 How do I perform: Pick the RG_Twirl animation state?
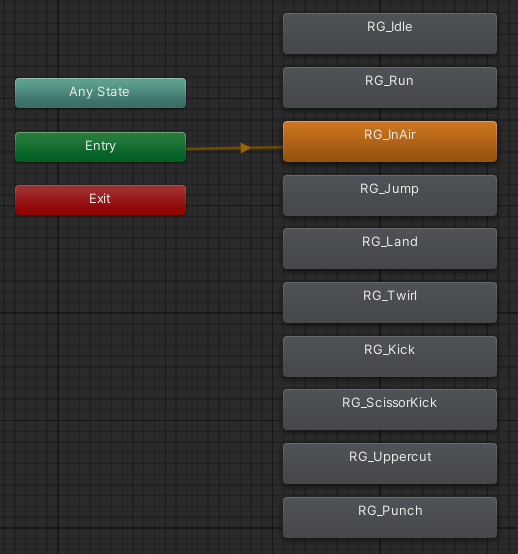pyautogui.click(x=390, y=302)
